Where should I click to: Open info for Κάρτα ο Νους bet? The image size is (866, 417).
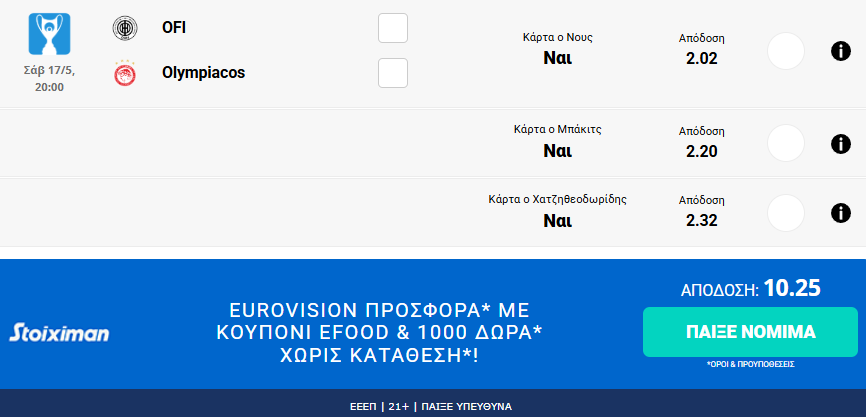pyautogui.click(x=840, y=50)
